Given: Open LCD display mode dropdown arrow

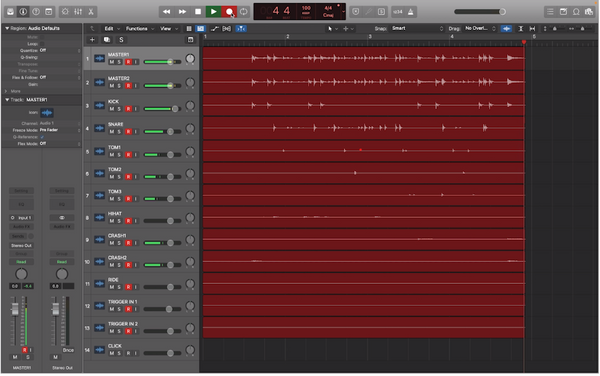Looking at the screenshot, I should [343, 12].
